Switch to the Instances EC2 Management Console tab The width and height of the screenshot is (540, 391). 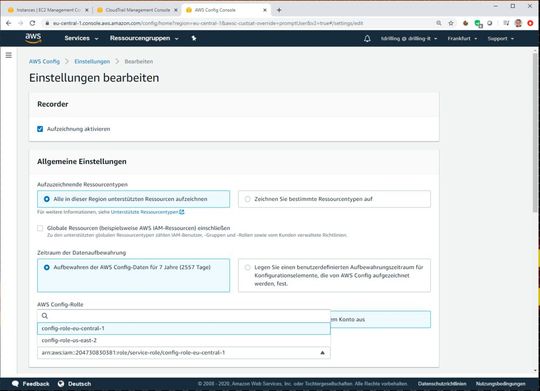click(48, 10)
